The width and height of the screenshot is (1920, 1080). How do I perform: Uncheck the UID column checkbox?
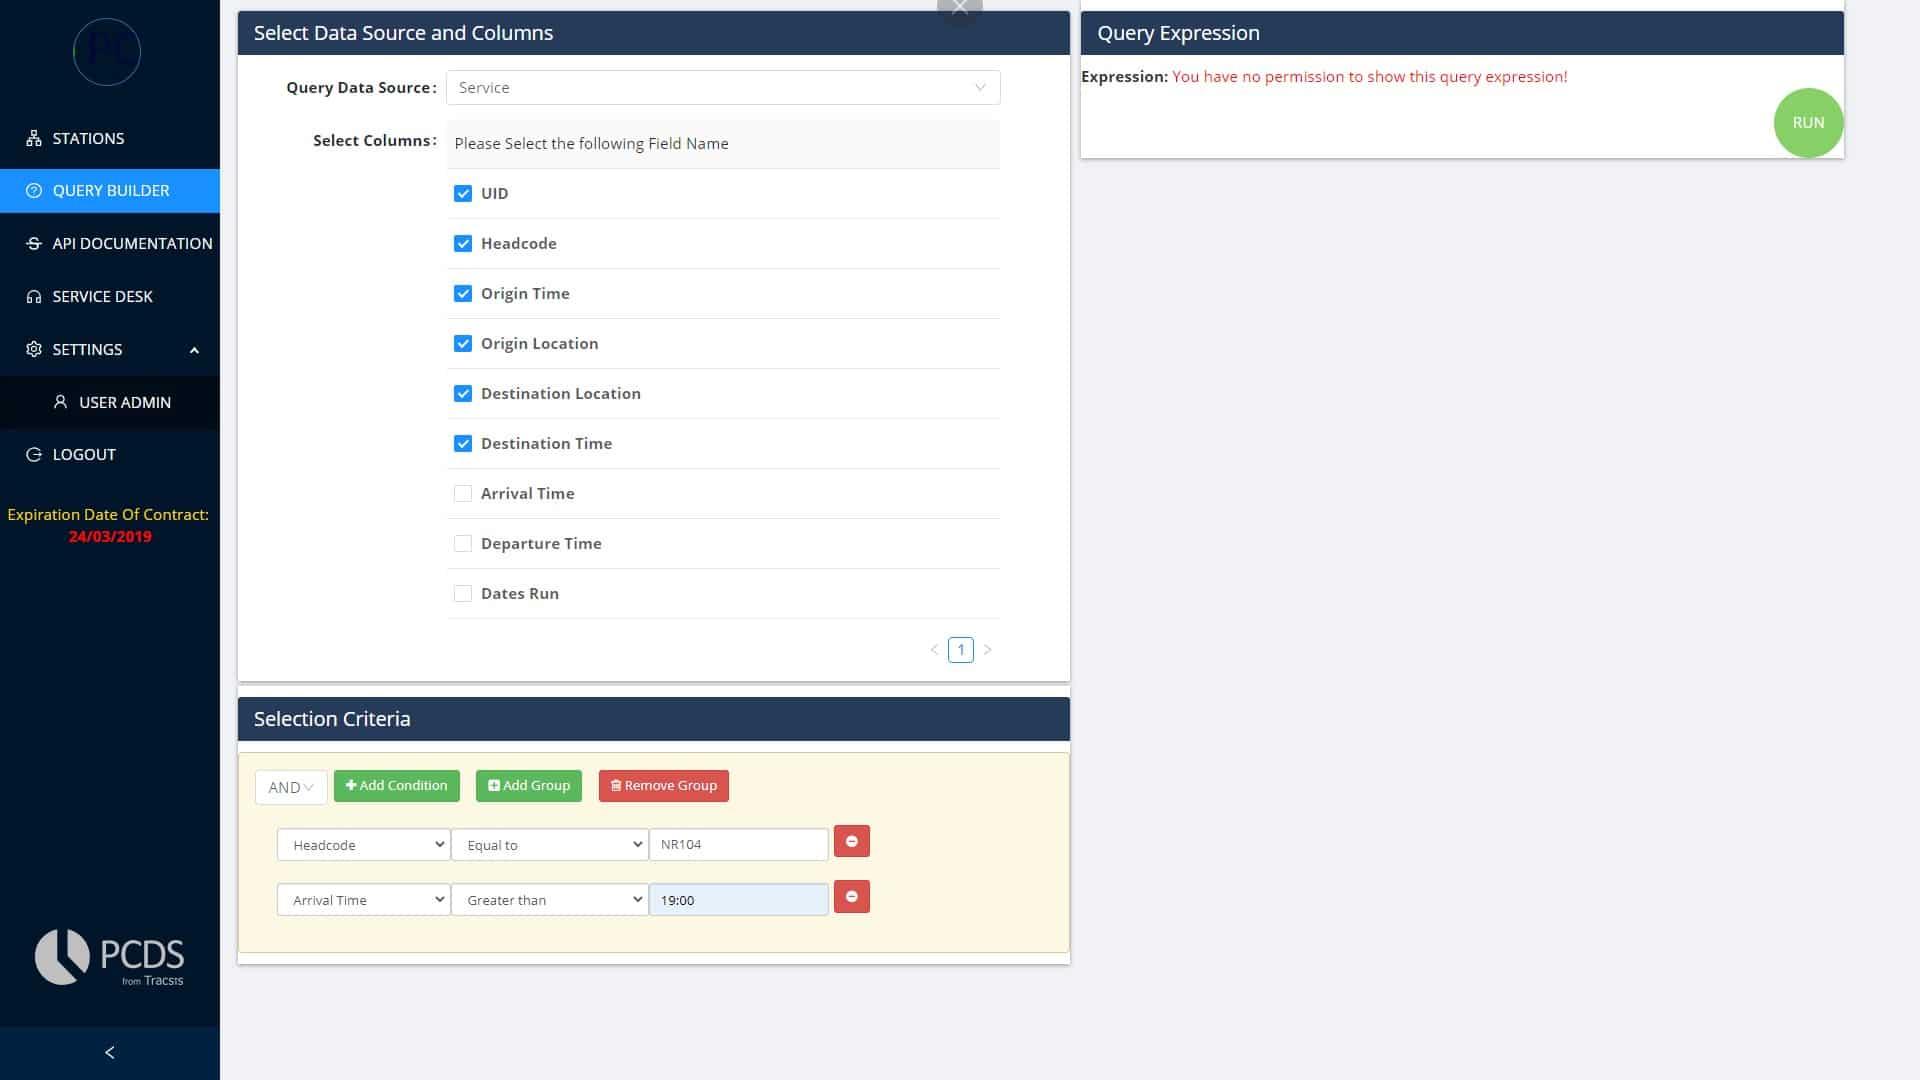(463, 193)
